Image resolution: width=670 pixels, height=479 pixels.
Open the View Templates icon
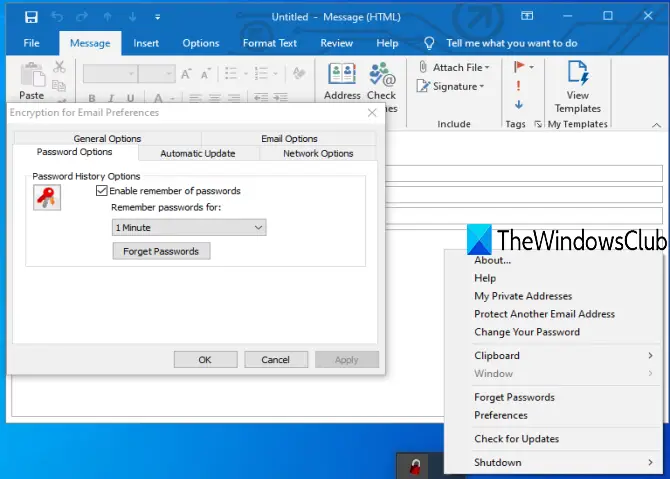(x=578, y=72)
